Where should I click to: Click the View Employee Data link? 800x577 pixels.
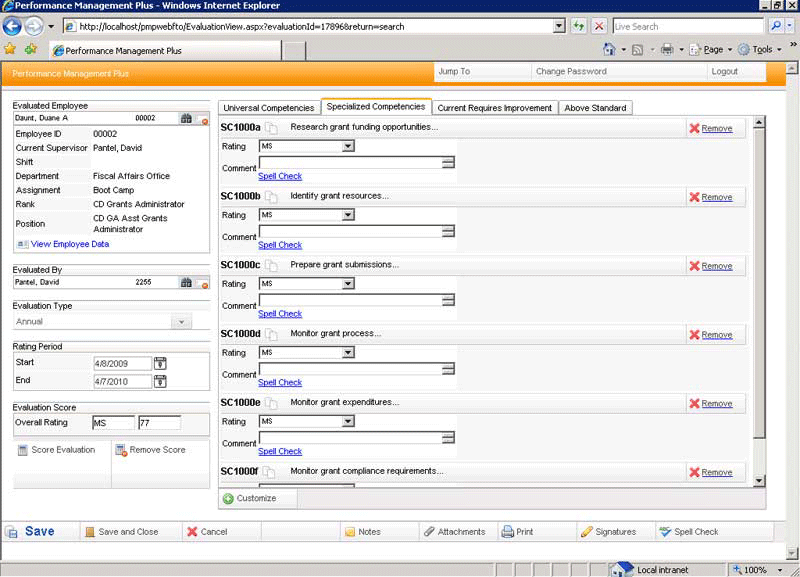click(x=70, y=244)
